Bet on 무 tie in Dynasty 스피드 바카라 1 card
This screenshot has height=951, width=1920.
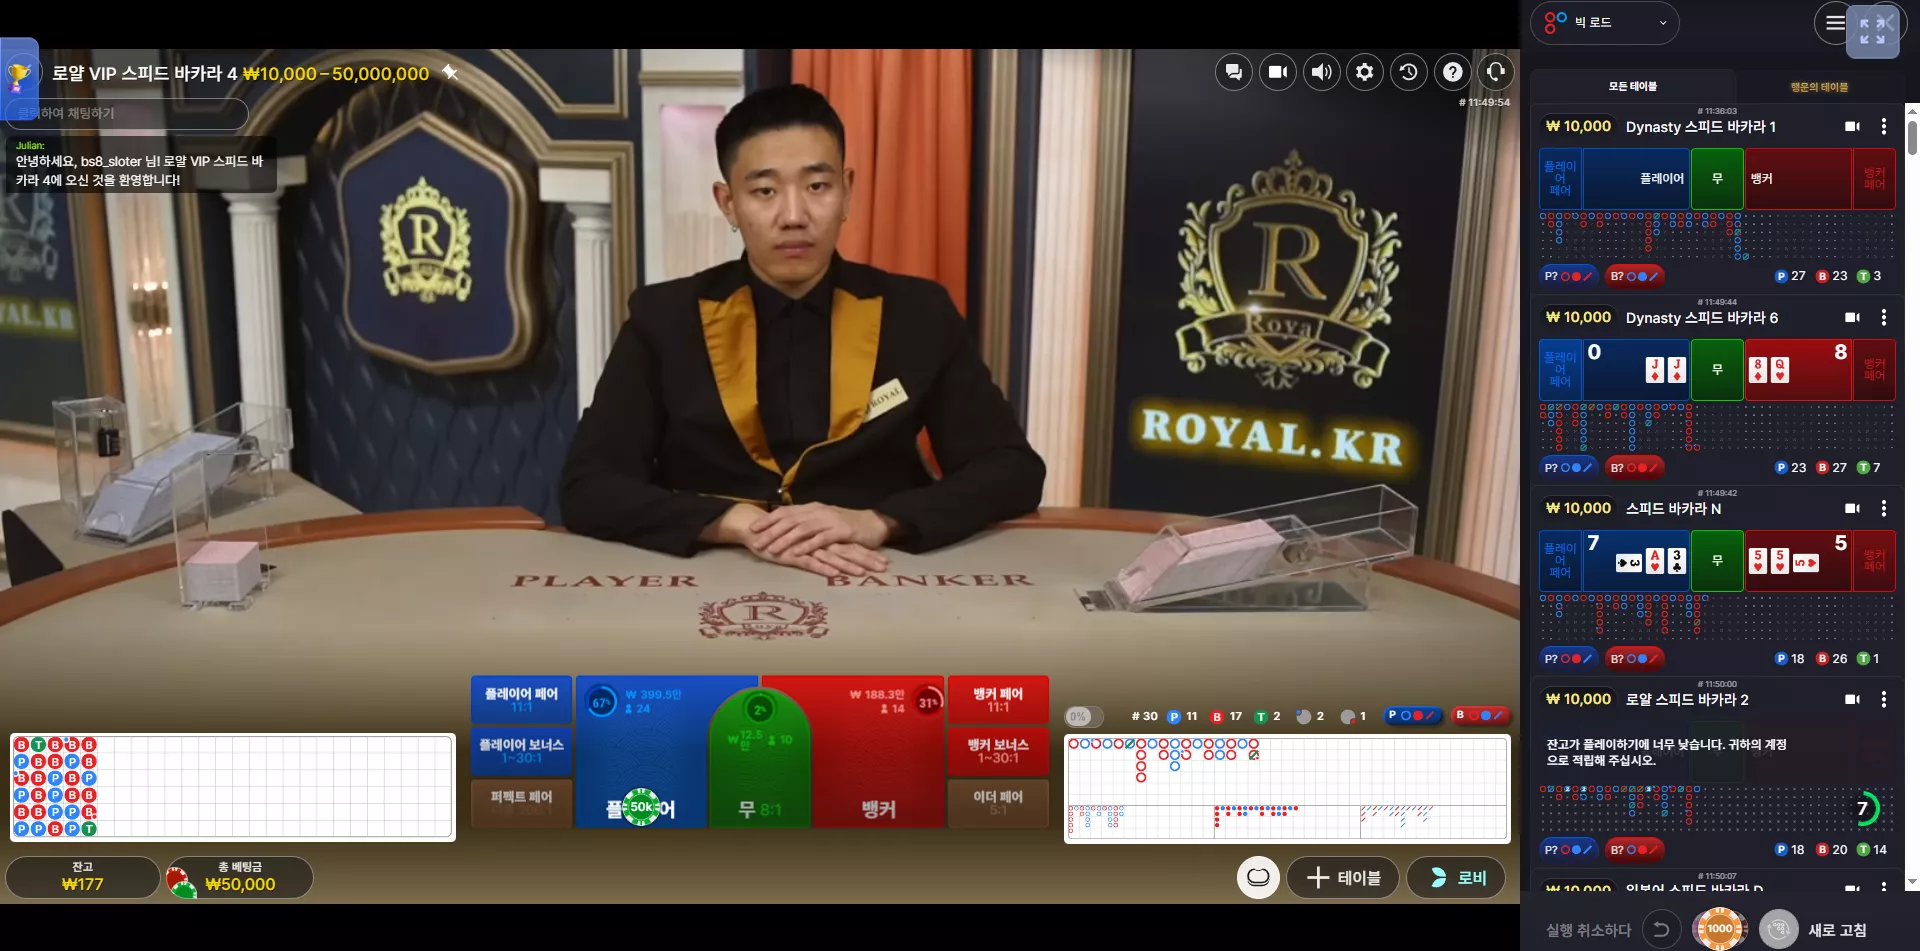[1717, 179]
